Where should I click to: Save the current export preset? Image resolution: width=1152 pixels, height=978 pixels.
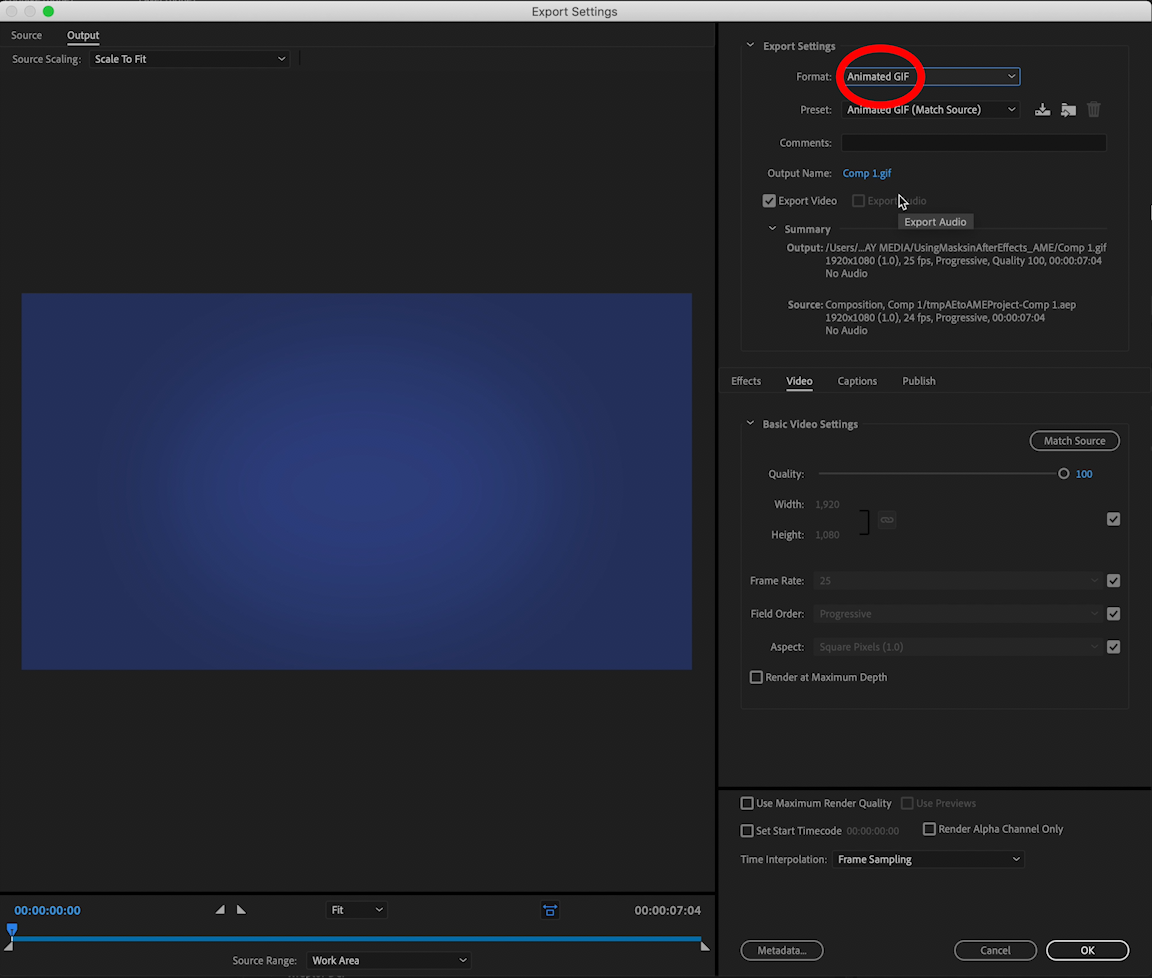click(1043, 109)
